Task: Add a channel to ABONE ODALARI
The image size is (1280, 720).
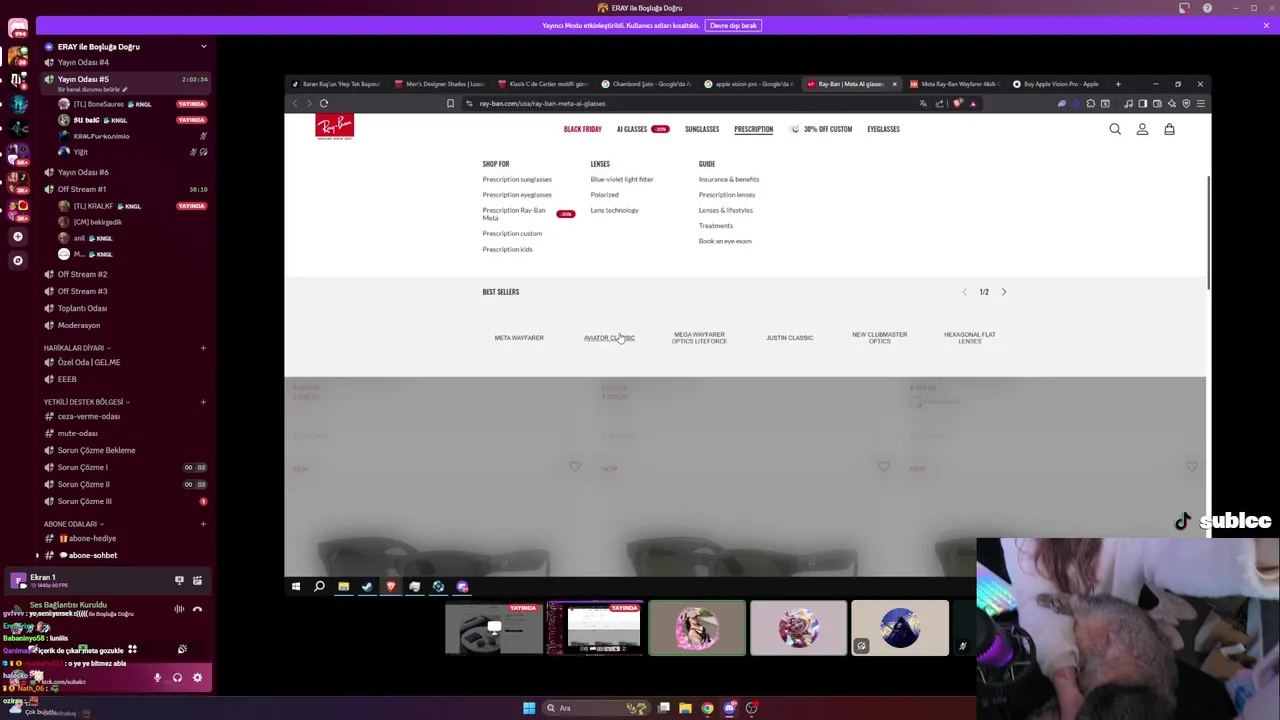Action: click(x=203, y=524)
